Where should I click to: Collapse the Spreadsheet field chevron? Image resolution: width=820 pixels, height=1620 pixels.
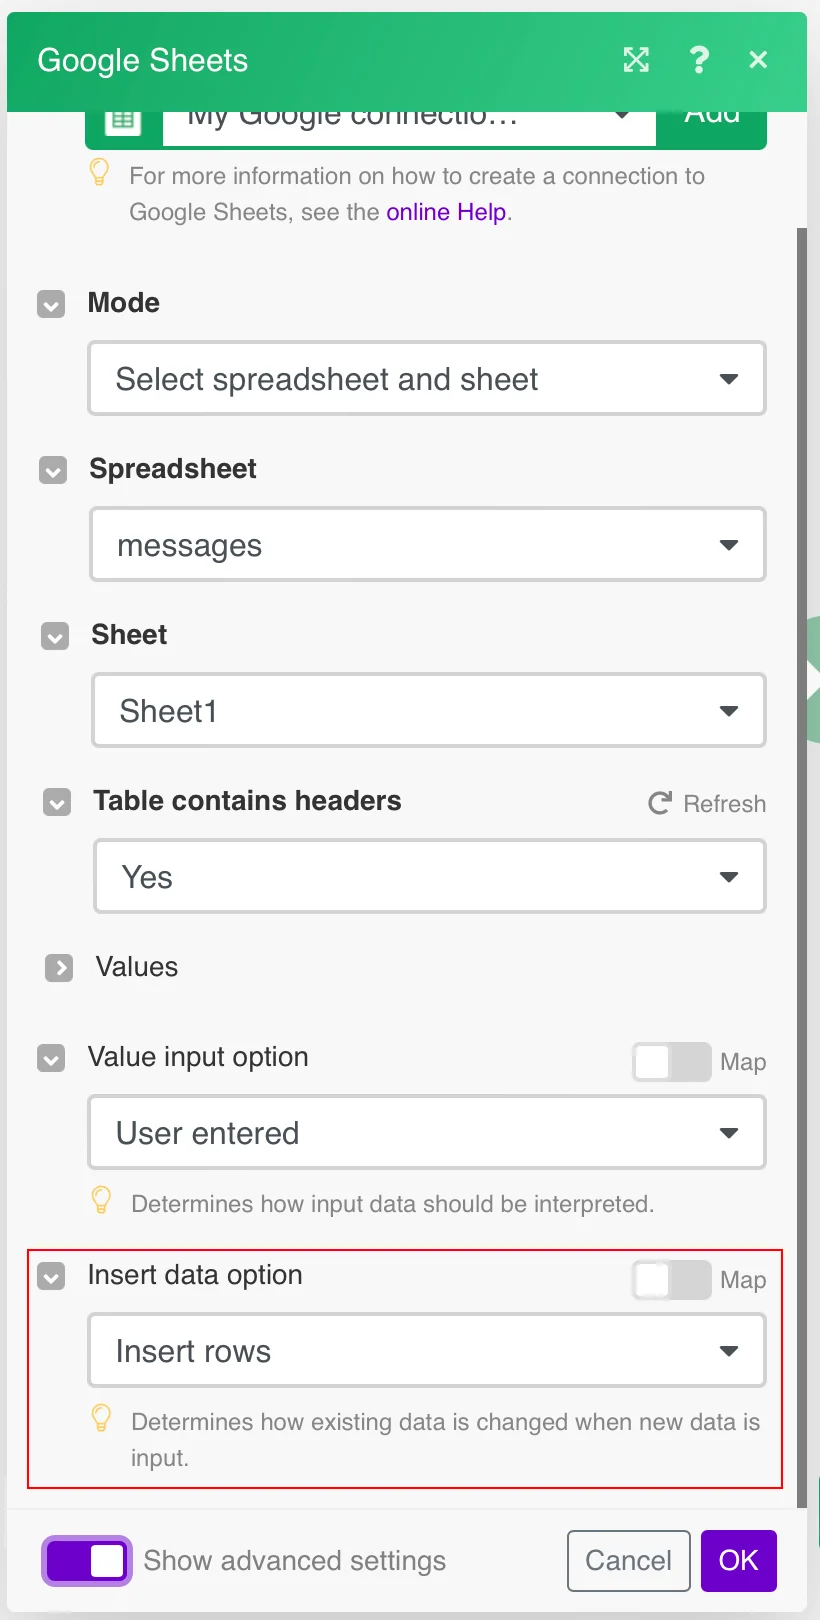click(x=53, y=470)
